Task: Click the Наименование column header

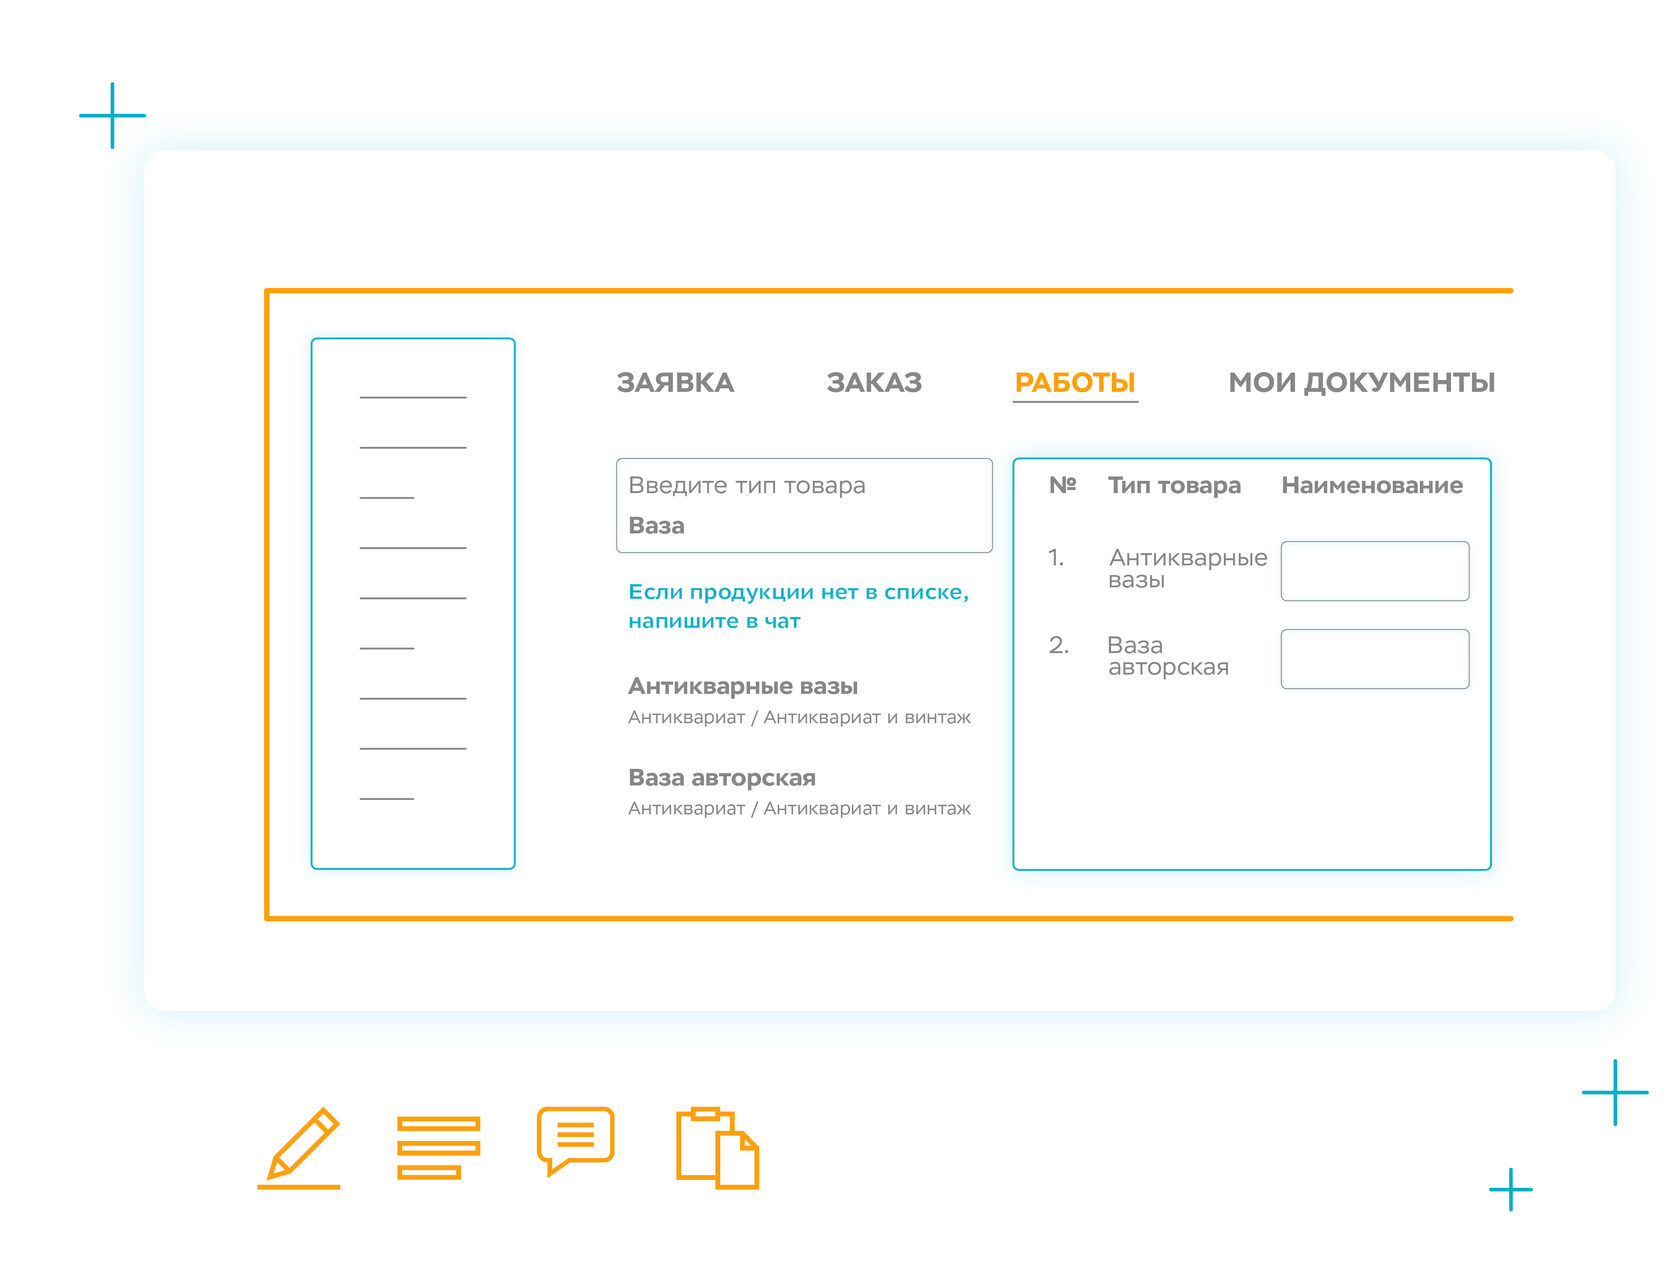Action: pyautogui.click(x=1372, y=486)
